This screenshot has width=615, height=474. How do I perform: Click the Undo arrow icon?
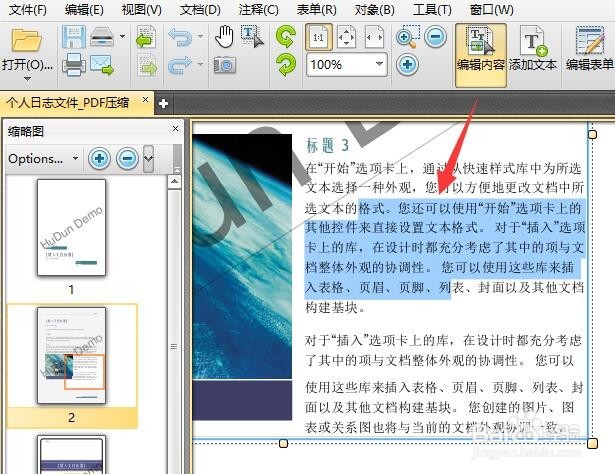tap(180, 37)
